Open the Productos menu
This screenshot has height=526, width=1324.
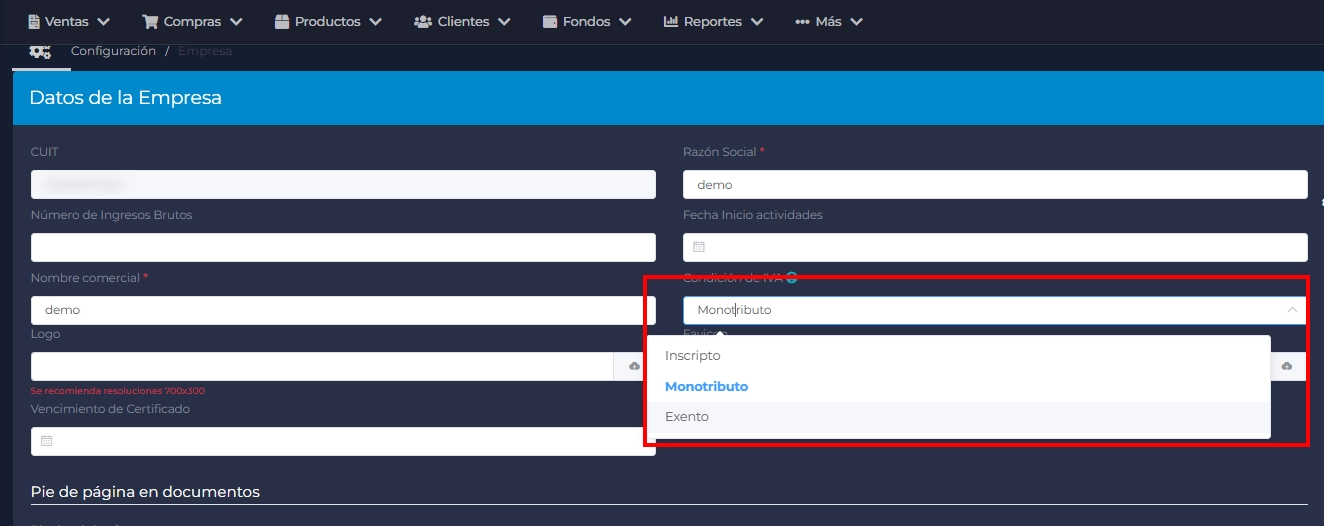click(328, 21)
